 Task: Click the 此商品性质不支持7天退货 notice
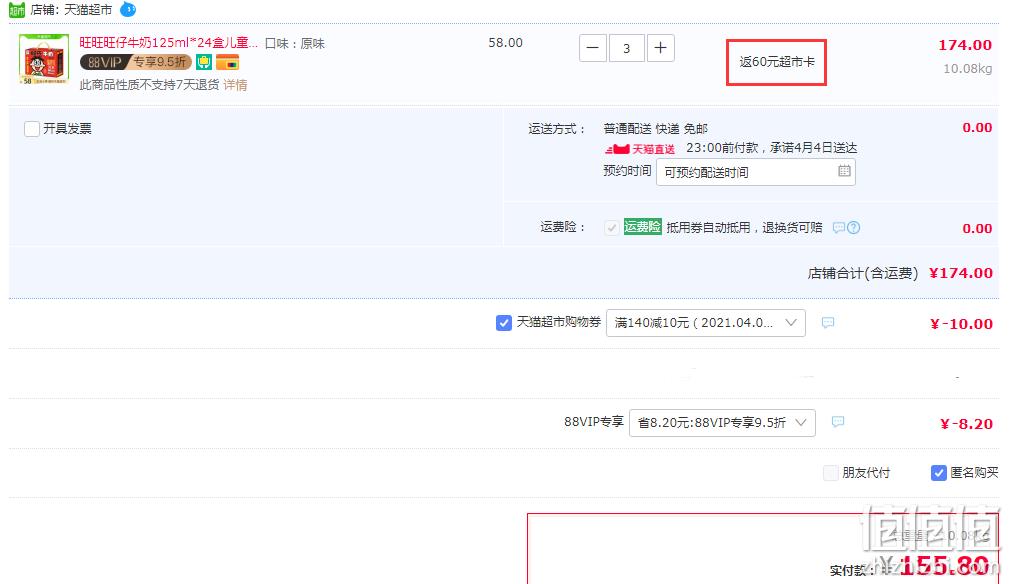(x=149, y=85)
